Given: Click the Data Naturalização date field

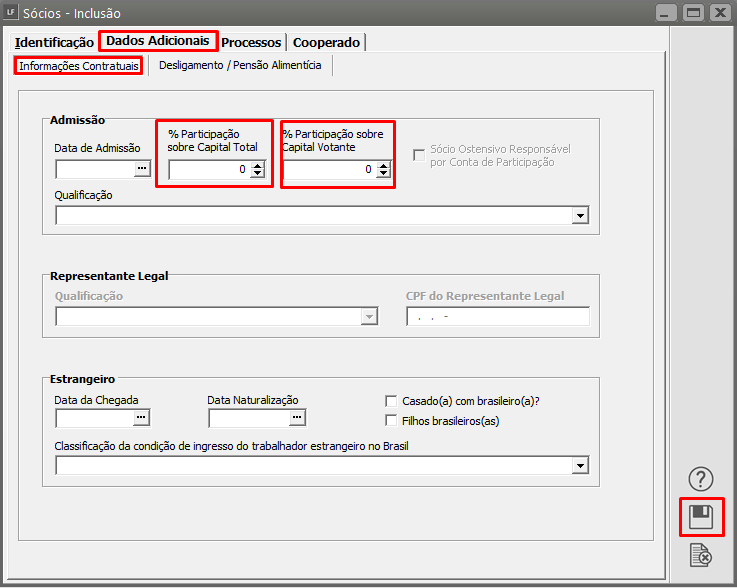Looking at the screenshot, I should (x=248, y=417).
